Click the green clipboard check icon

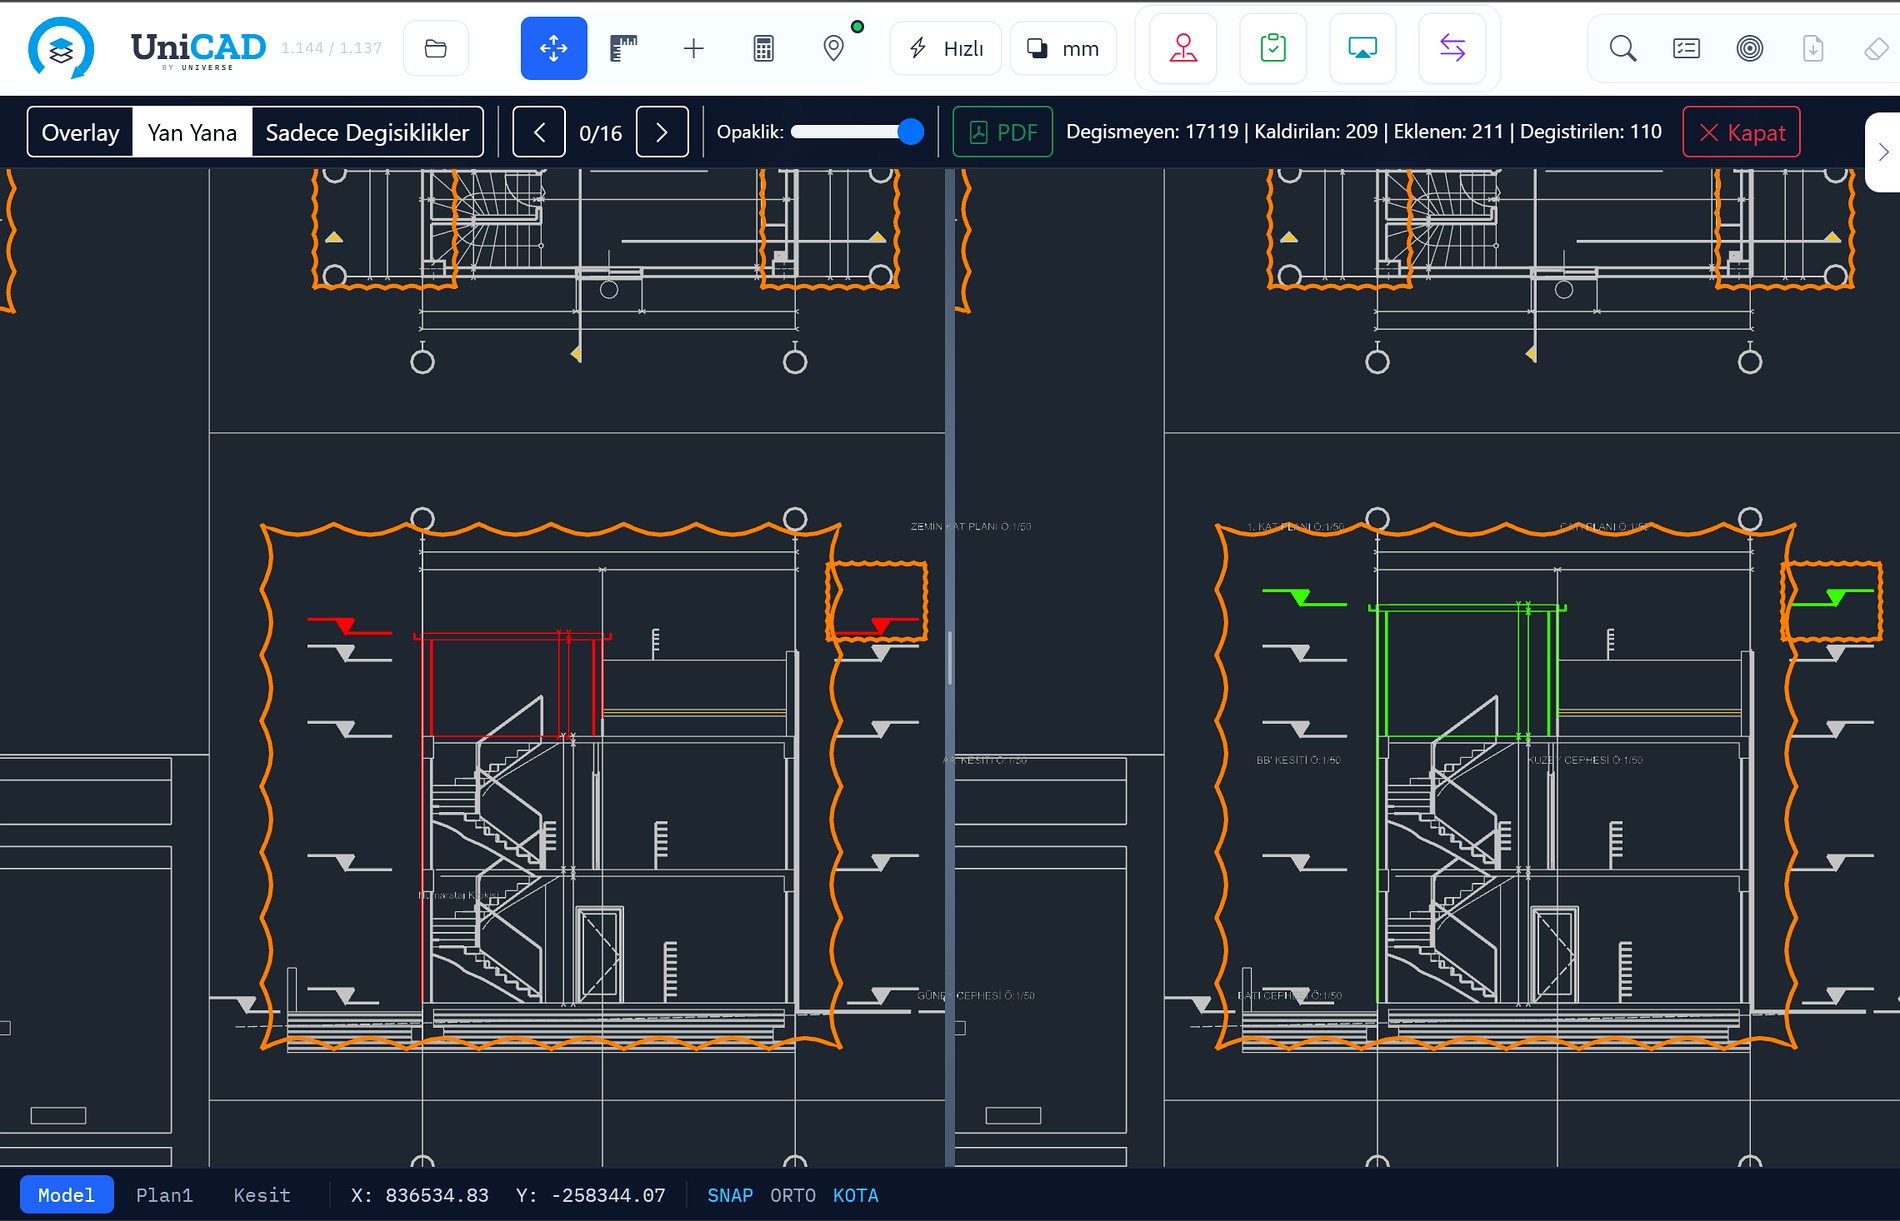pyautogui.click(x=1273, y=48)
